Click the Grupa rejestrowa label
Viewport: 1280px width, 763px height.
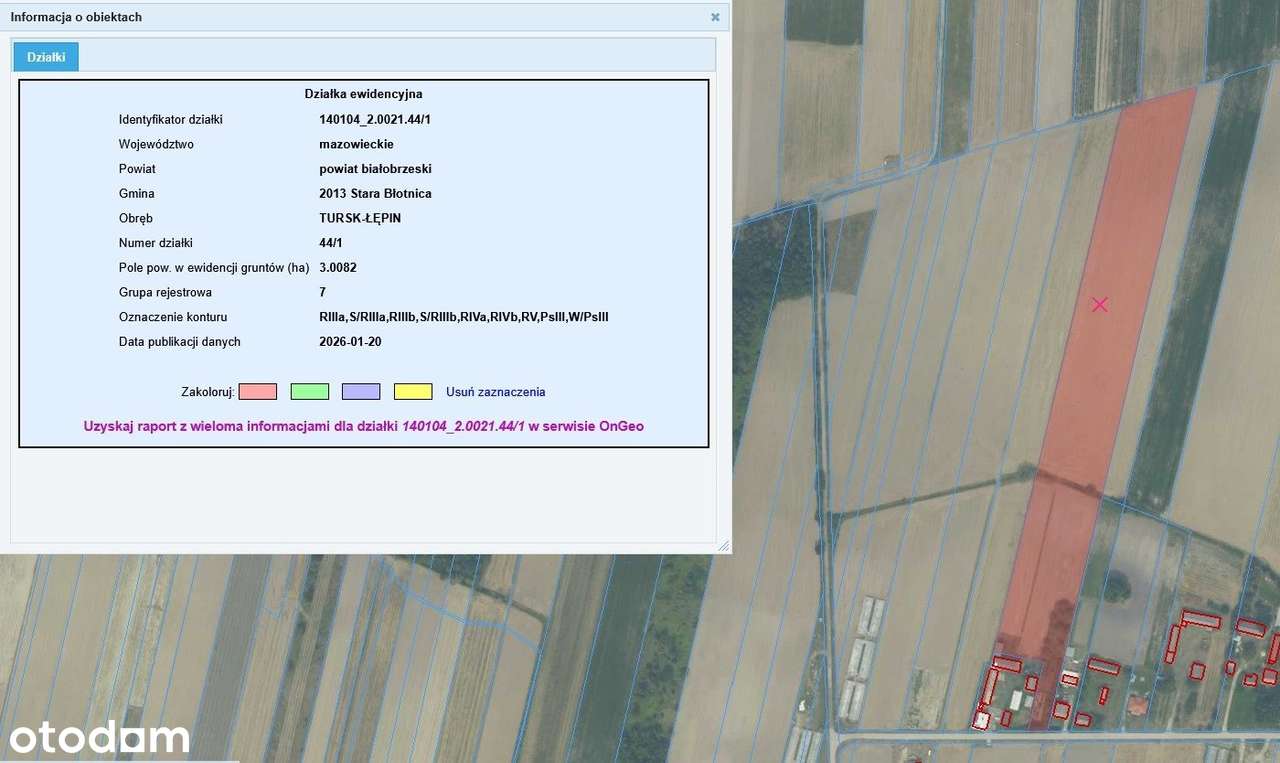165,292
